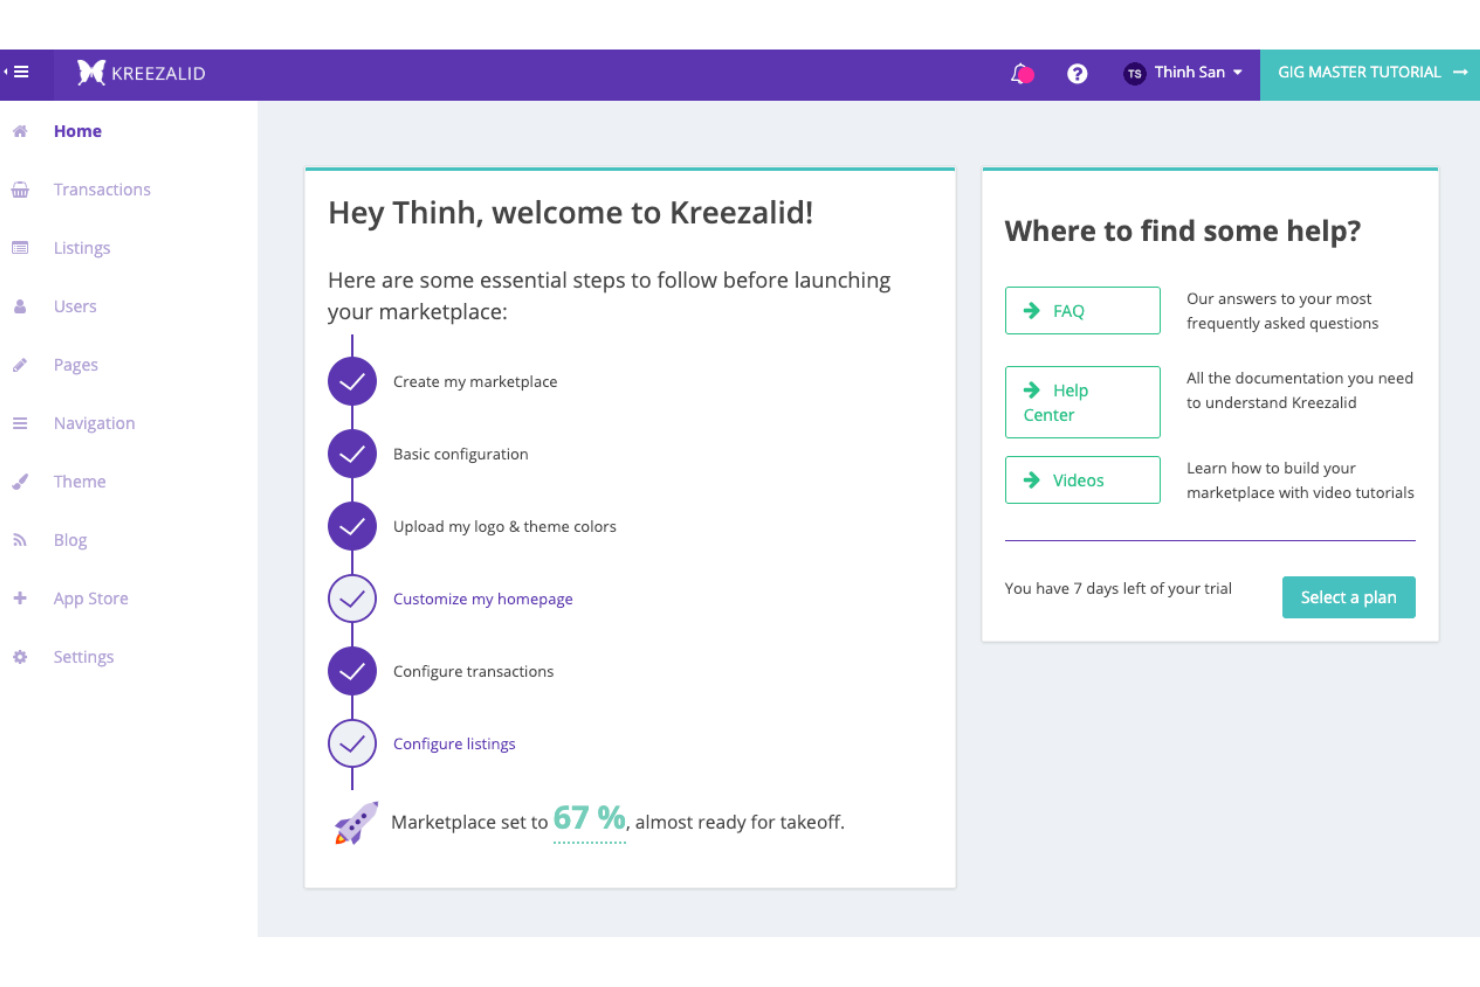1480x987 pixels.
Task: Switch to the Listings section
Action: (82, 247)
